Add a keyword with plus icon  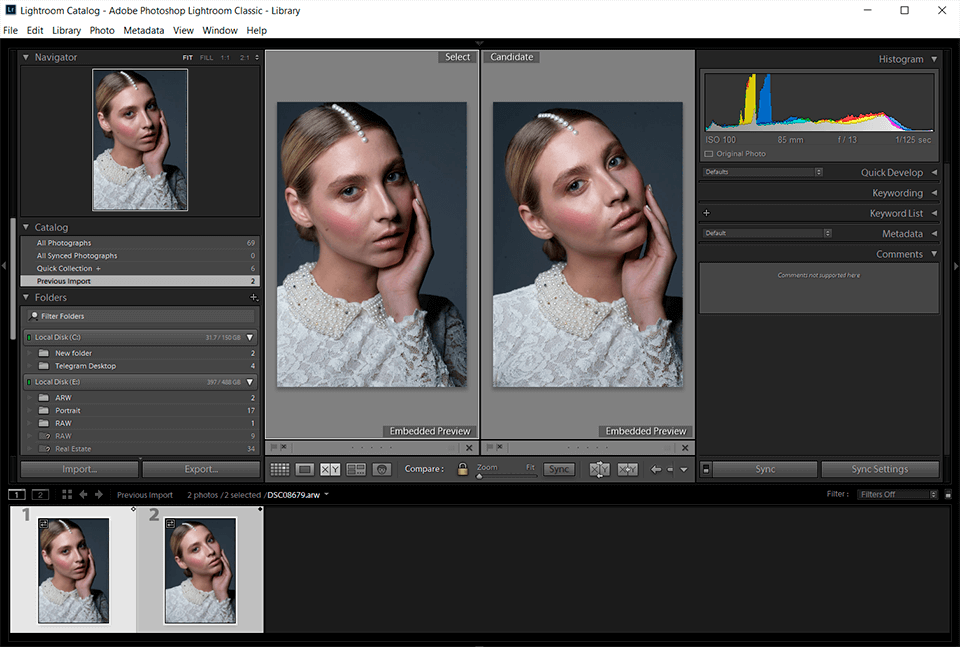(706, 213)
